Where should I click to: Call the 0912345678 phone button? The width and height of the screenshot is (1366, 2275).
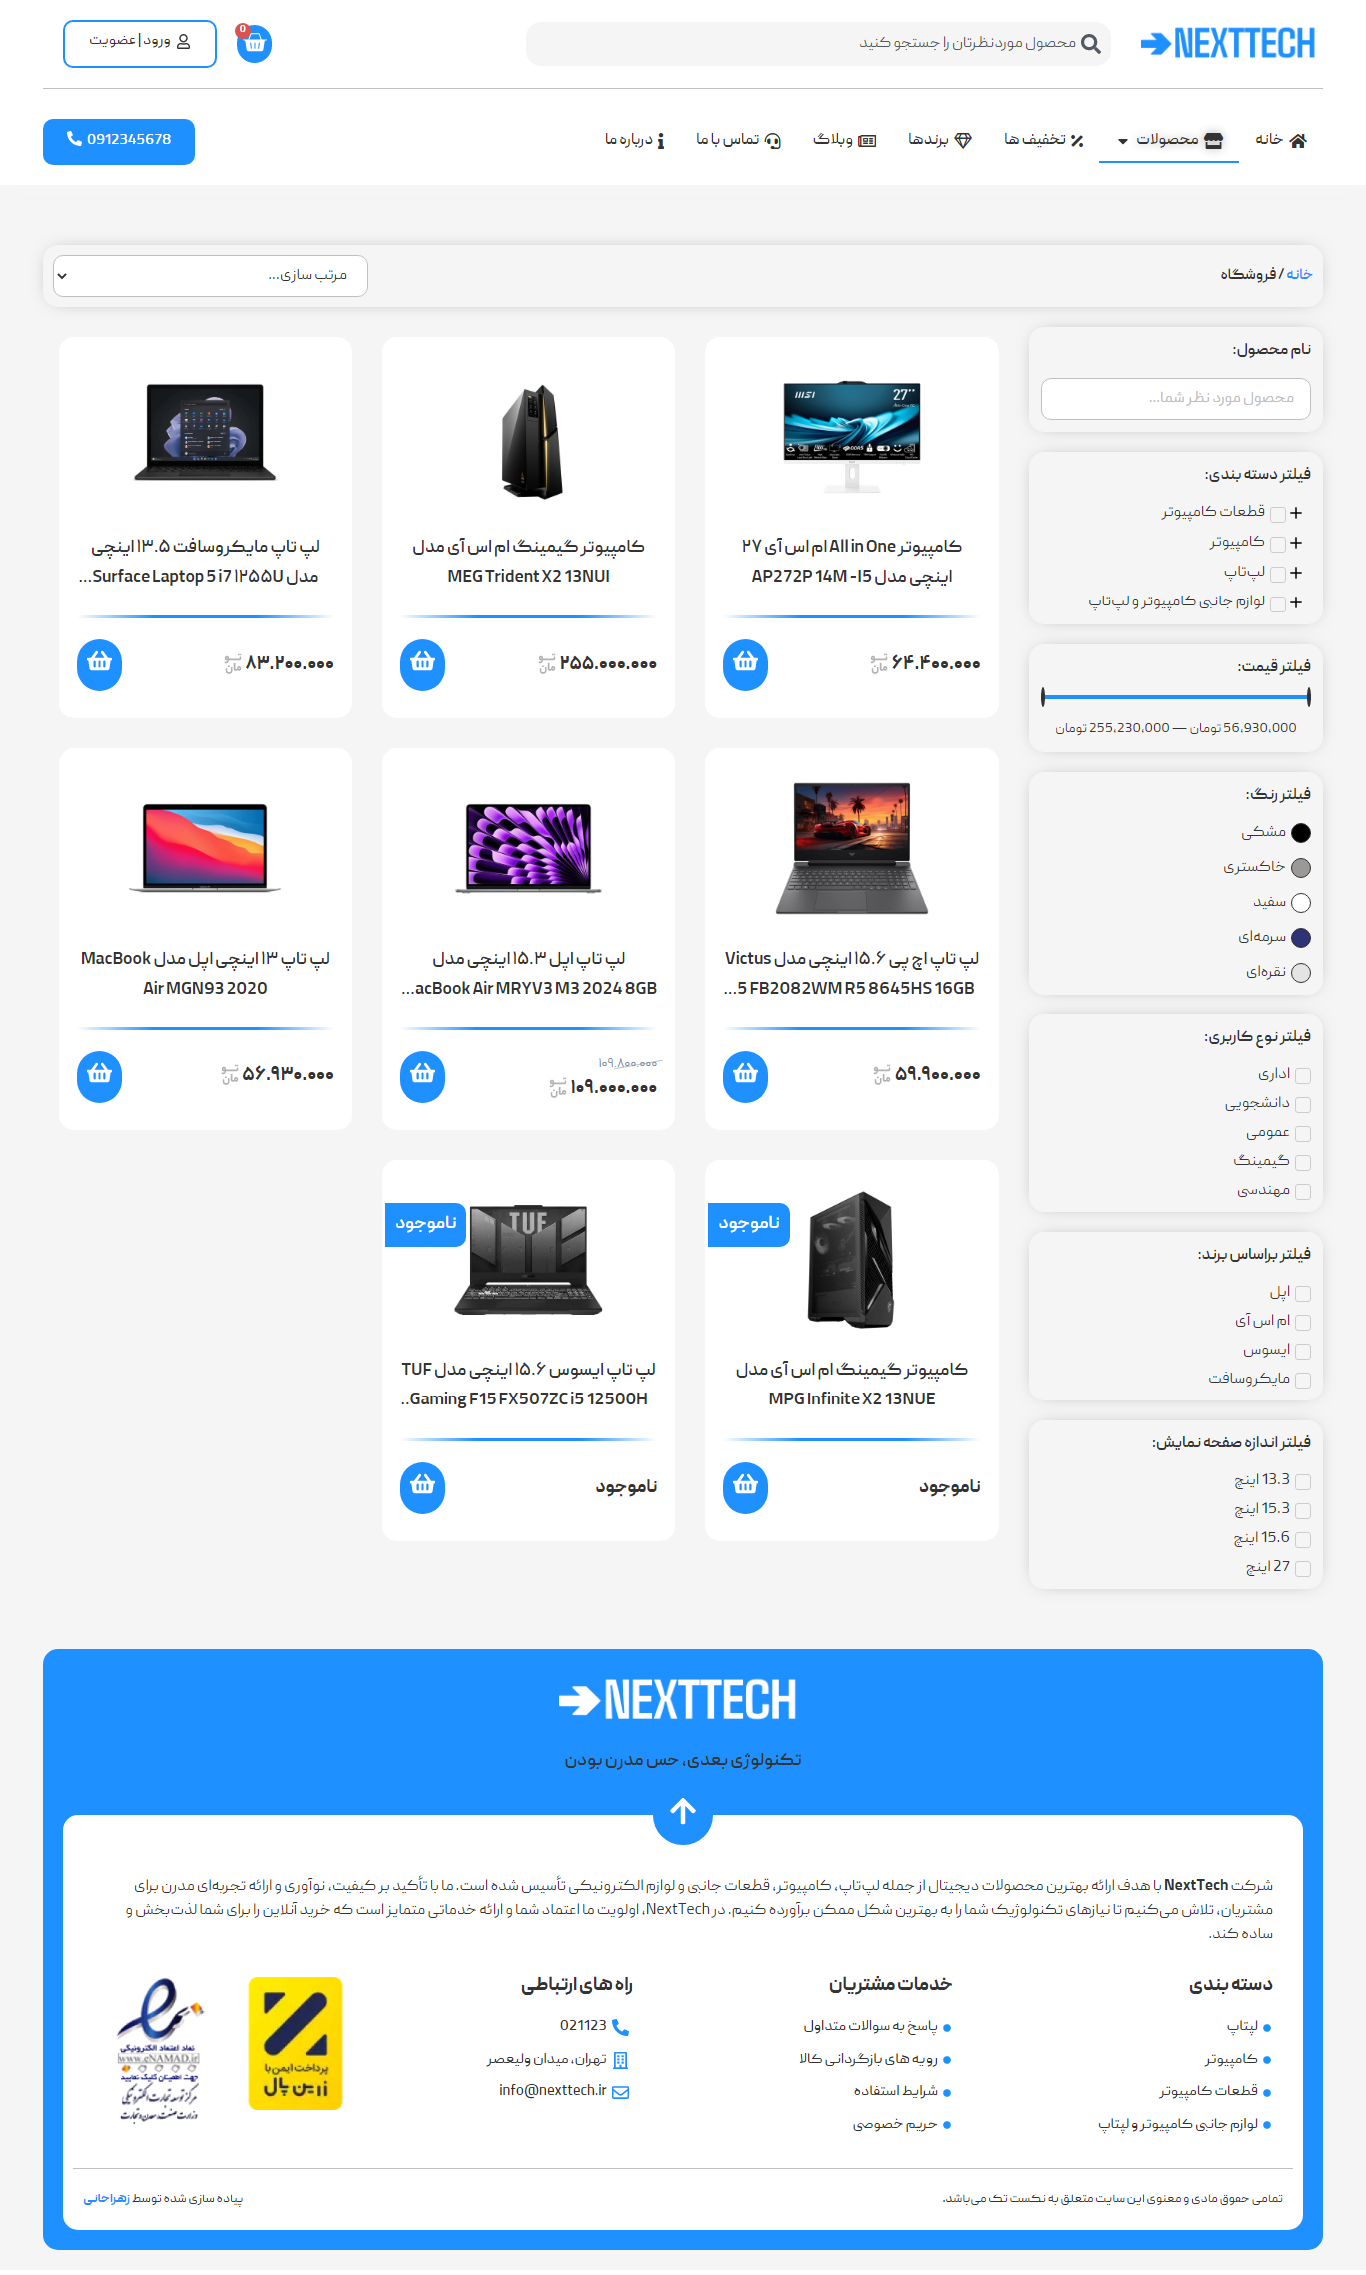click(119, 141)
